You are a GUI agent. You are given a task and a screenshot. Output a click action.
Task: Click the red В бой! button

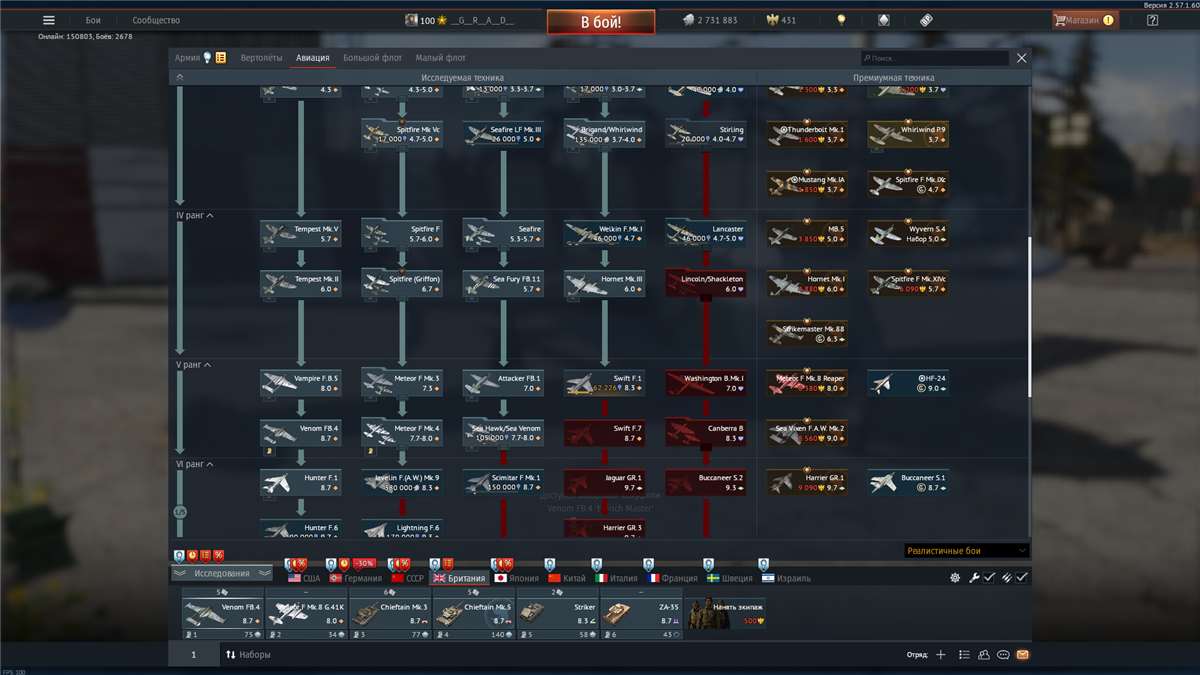click(601, 21)
